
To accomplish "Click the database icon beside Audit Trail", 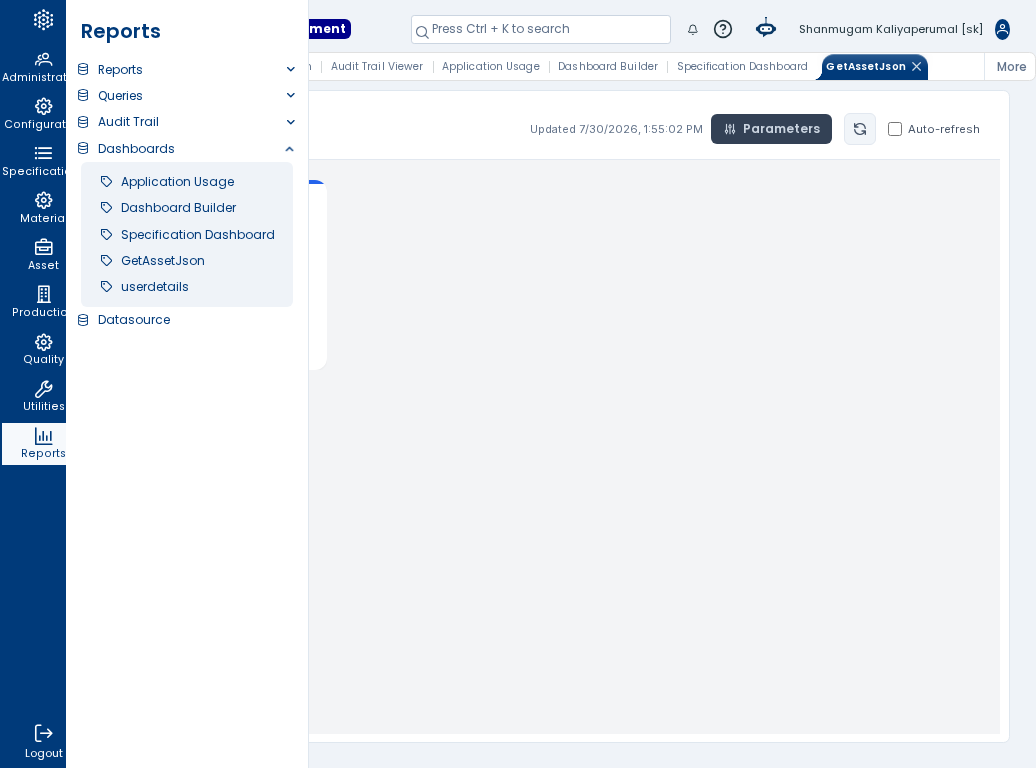I will coord(83,122).
